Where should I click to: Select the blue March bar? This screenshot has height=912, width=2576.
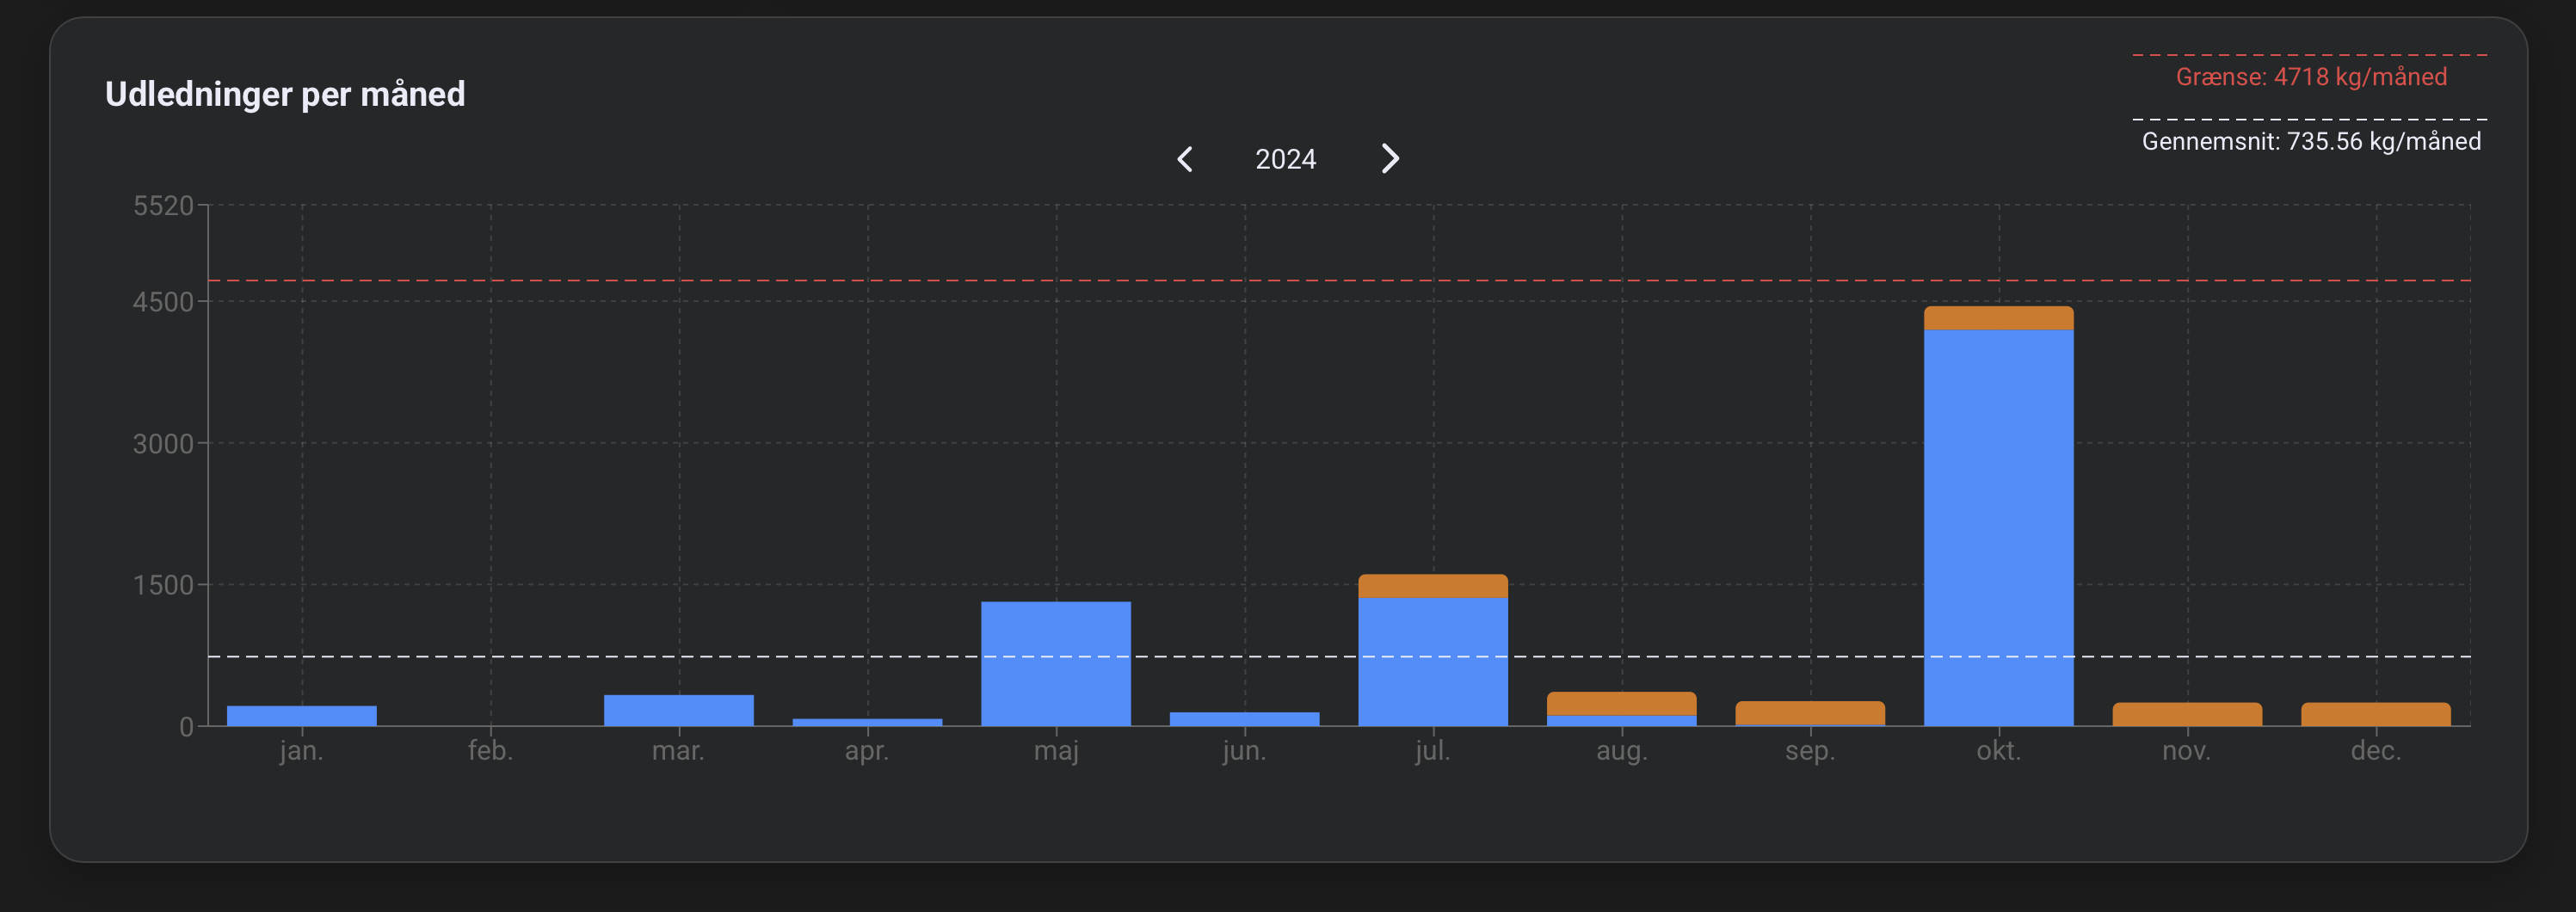679,710
